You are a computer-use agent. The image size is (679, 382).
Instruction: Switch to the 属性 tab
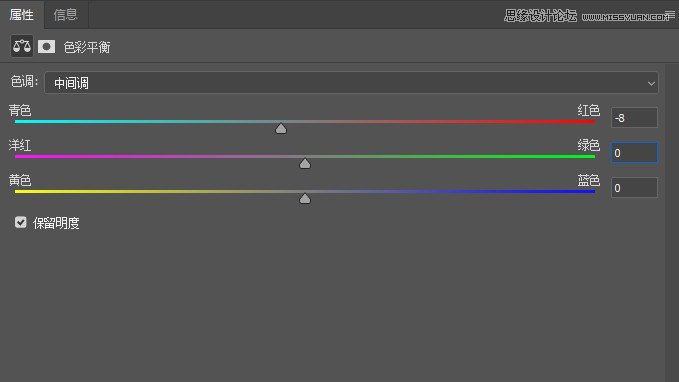point(22,15)
